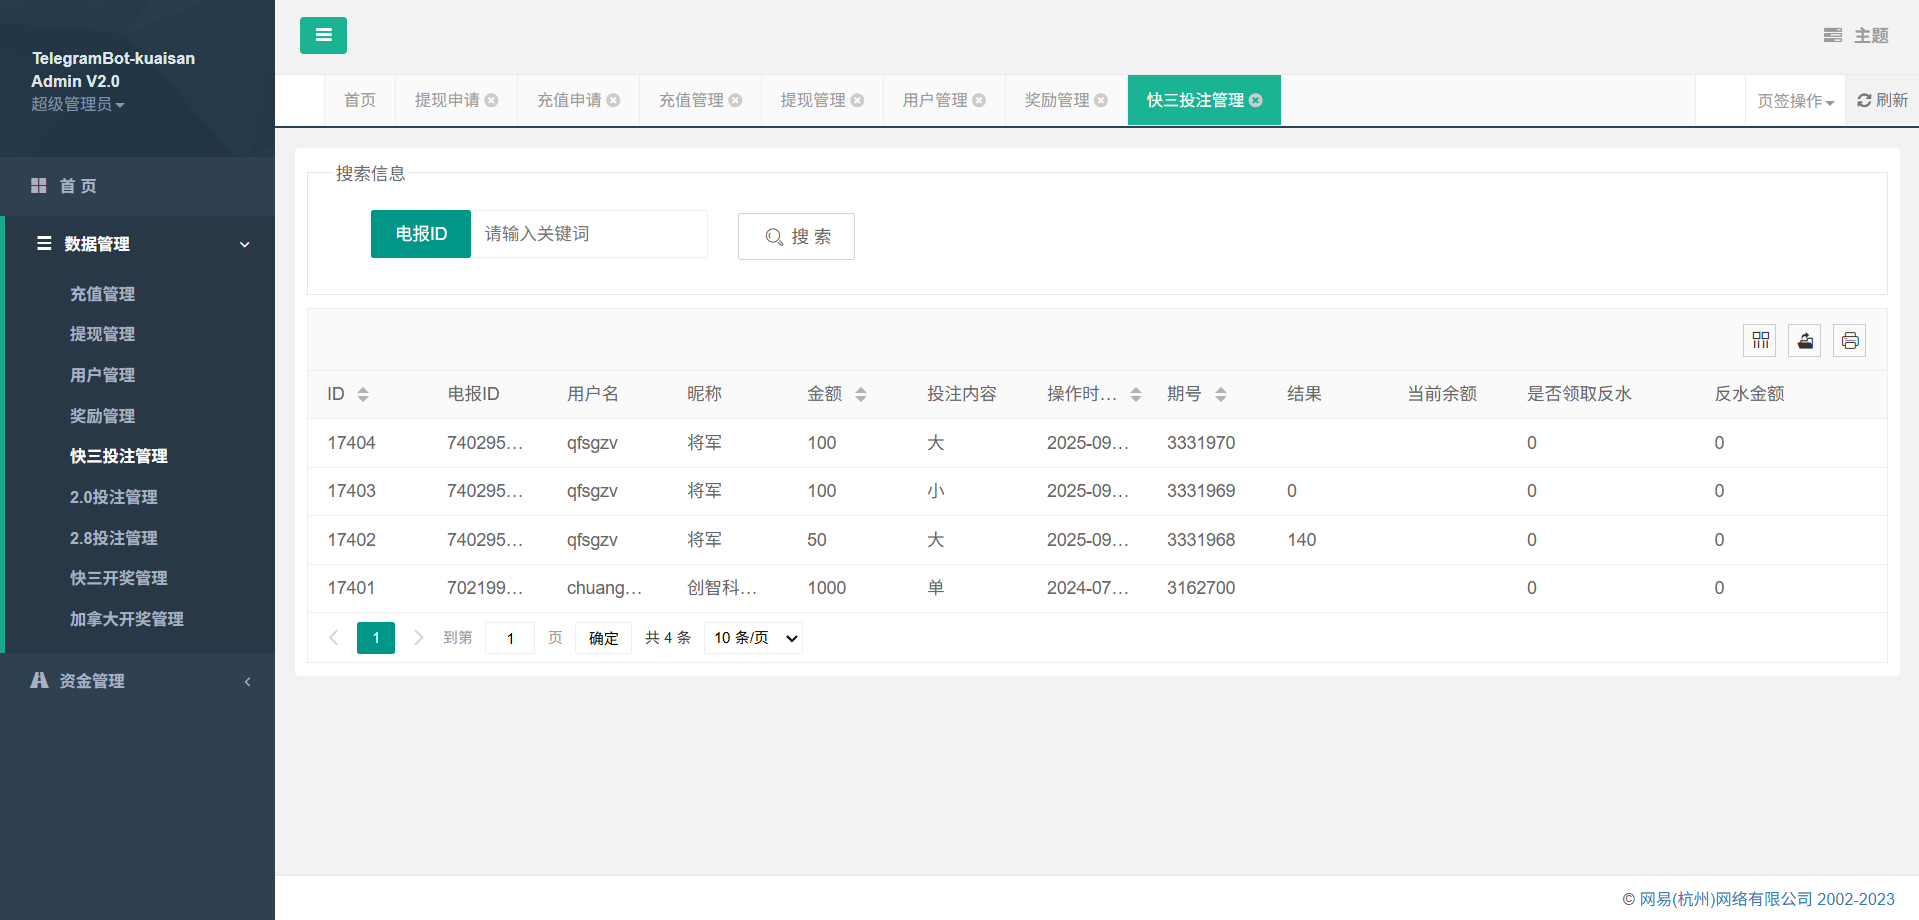Open the 主题 theme settings
1919x920 pixels.
(1856, 36)
